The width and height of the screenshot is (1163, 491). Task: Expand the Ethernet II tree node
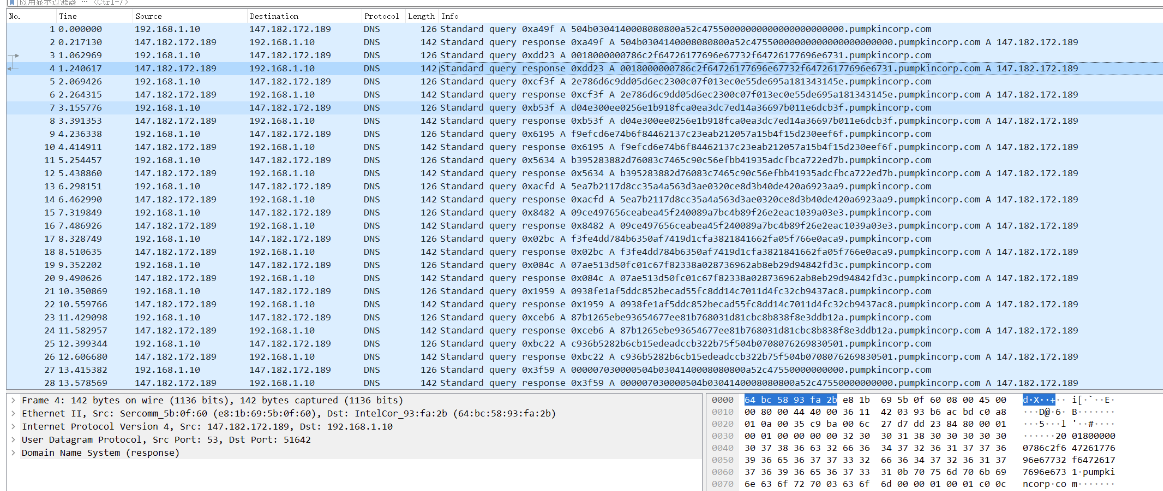[x=11, y=413]
